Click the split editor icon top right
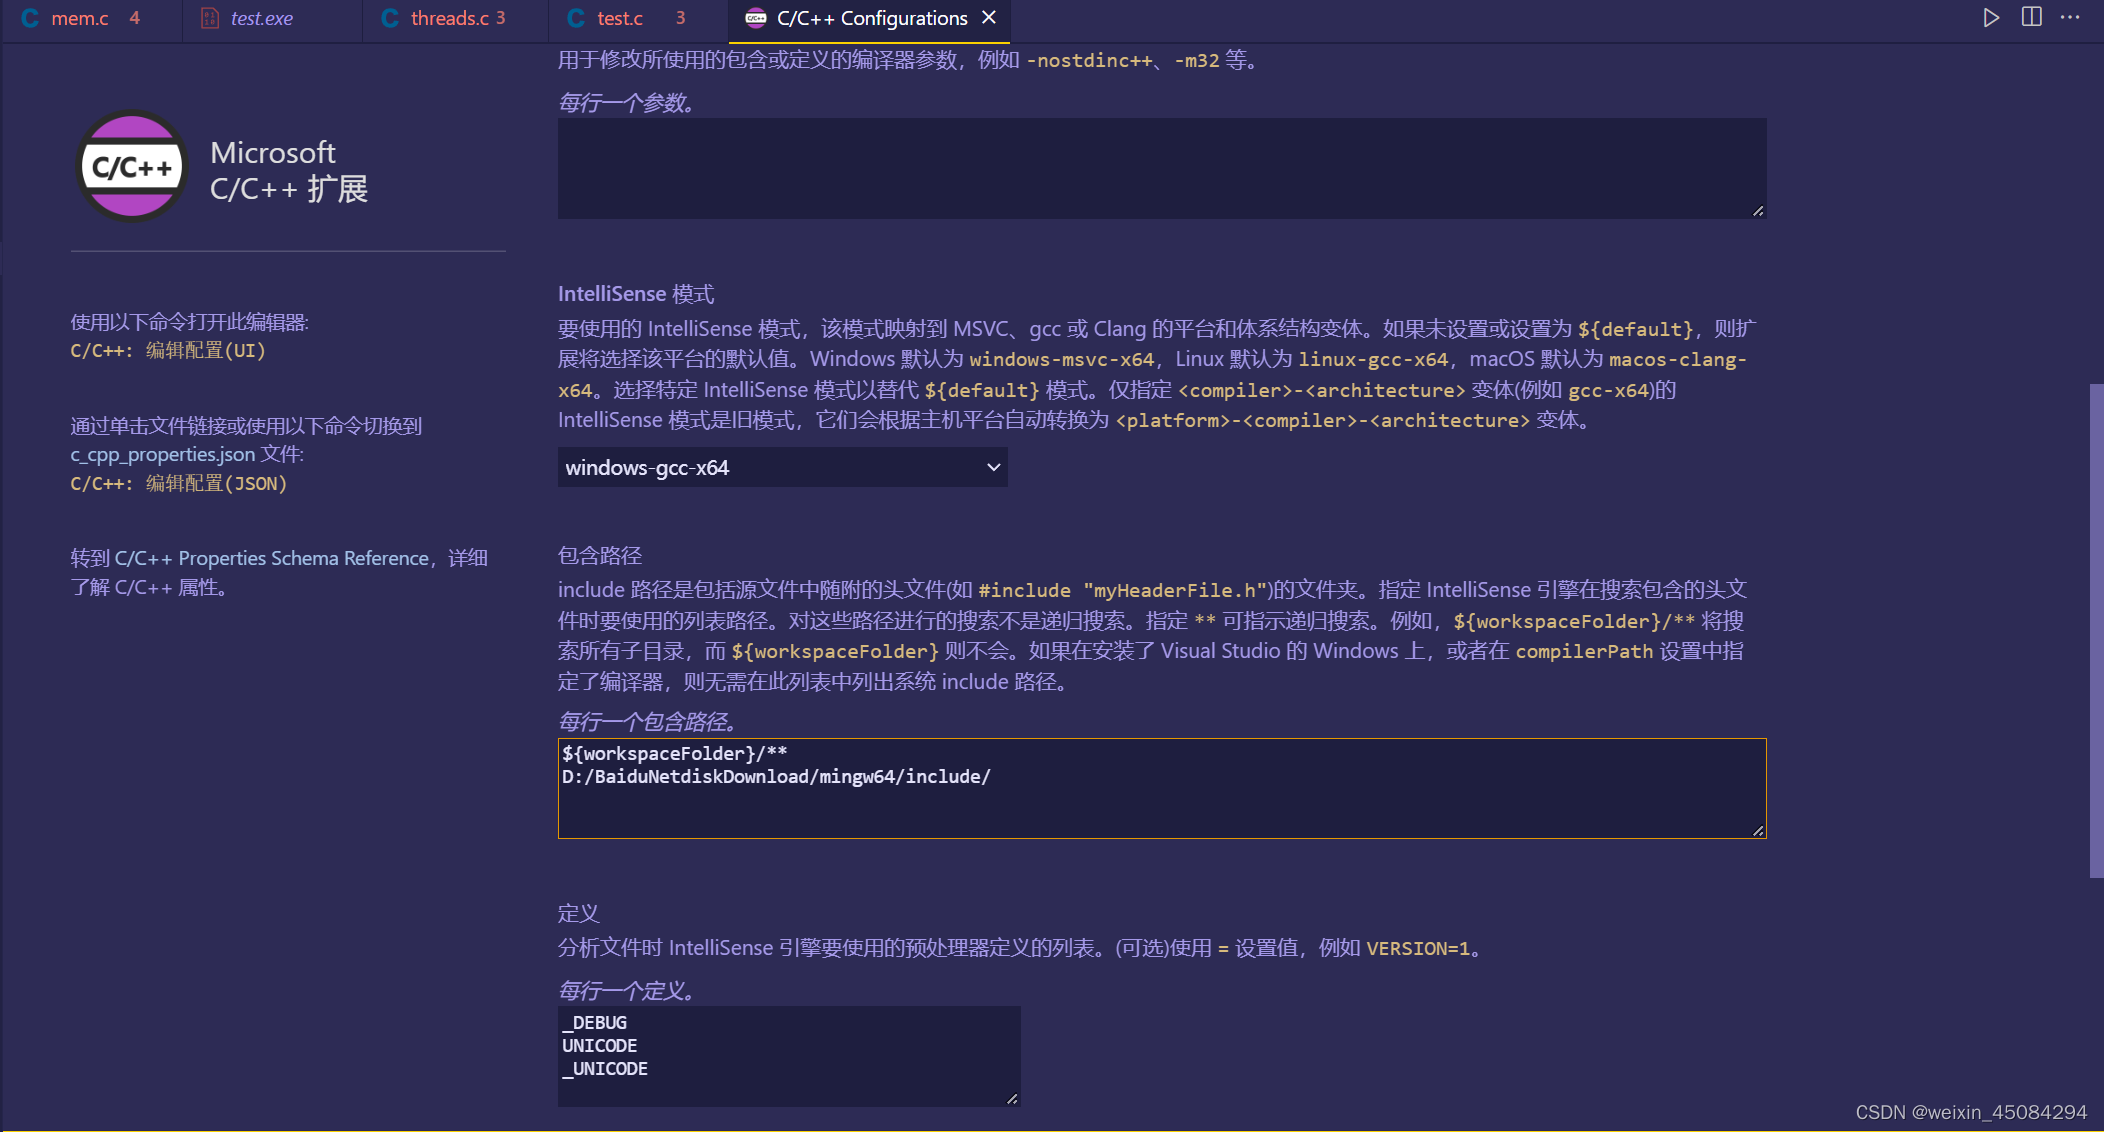This screenshot has width=2104, height=1132. 2031,17
